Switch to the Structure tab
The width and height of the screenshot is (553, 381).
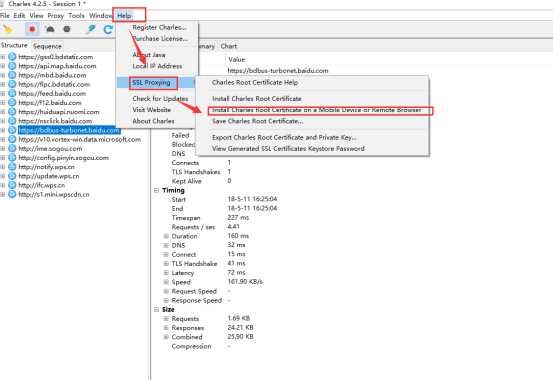pyautogui.click(x=14, y=46)
